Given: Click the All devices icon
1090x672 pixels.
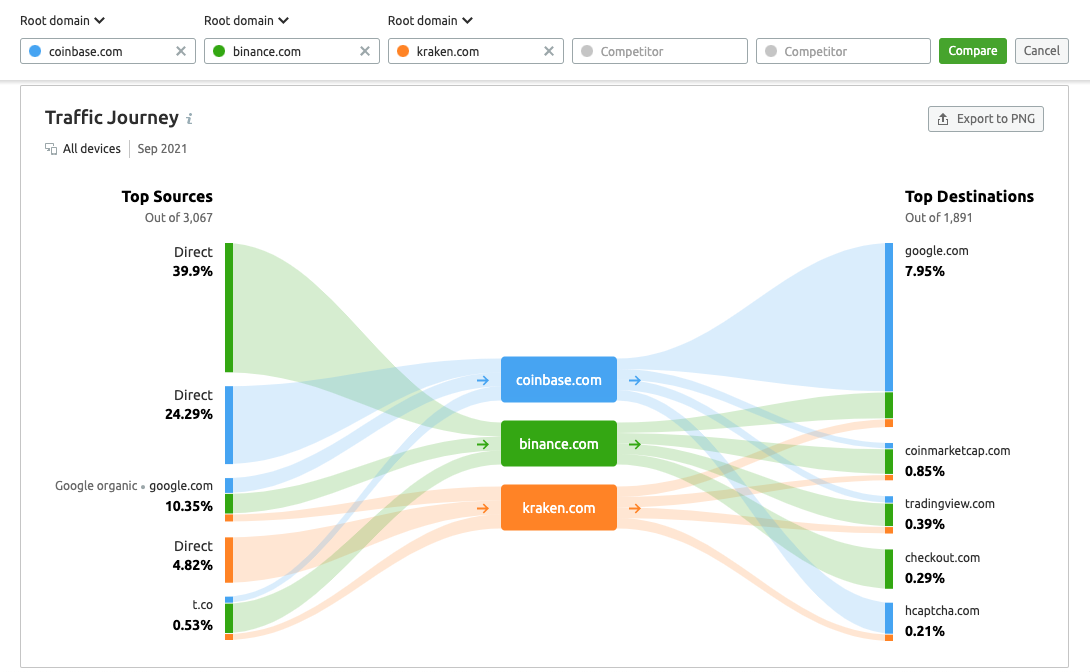Looking at the screenshot, I should 51,149.
